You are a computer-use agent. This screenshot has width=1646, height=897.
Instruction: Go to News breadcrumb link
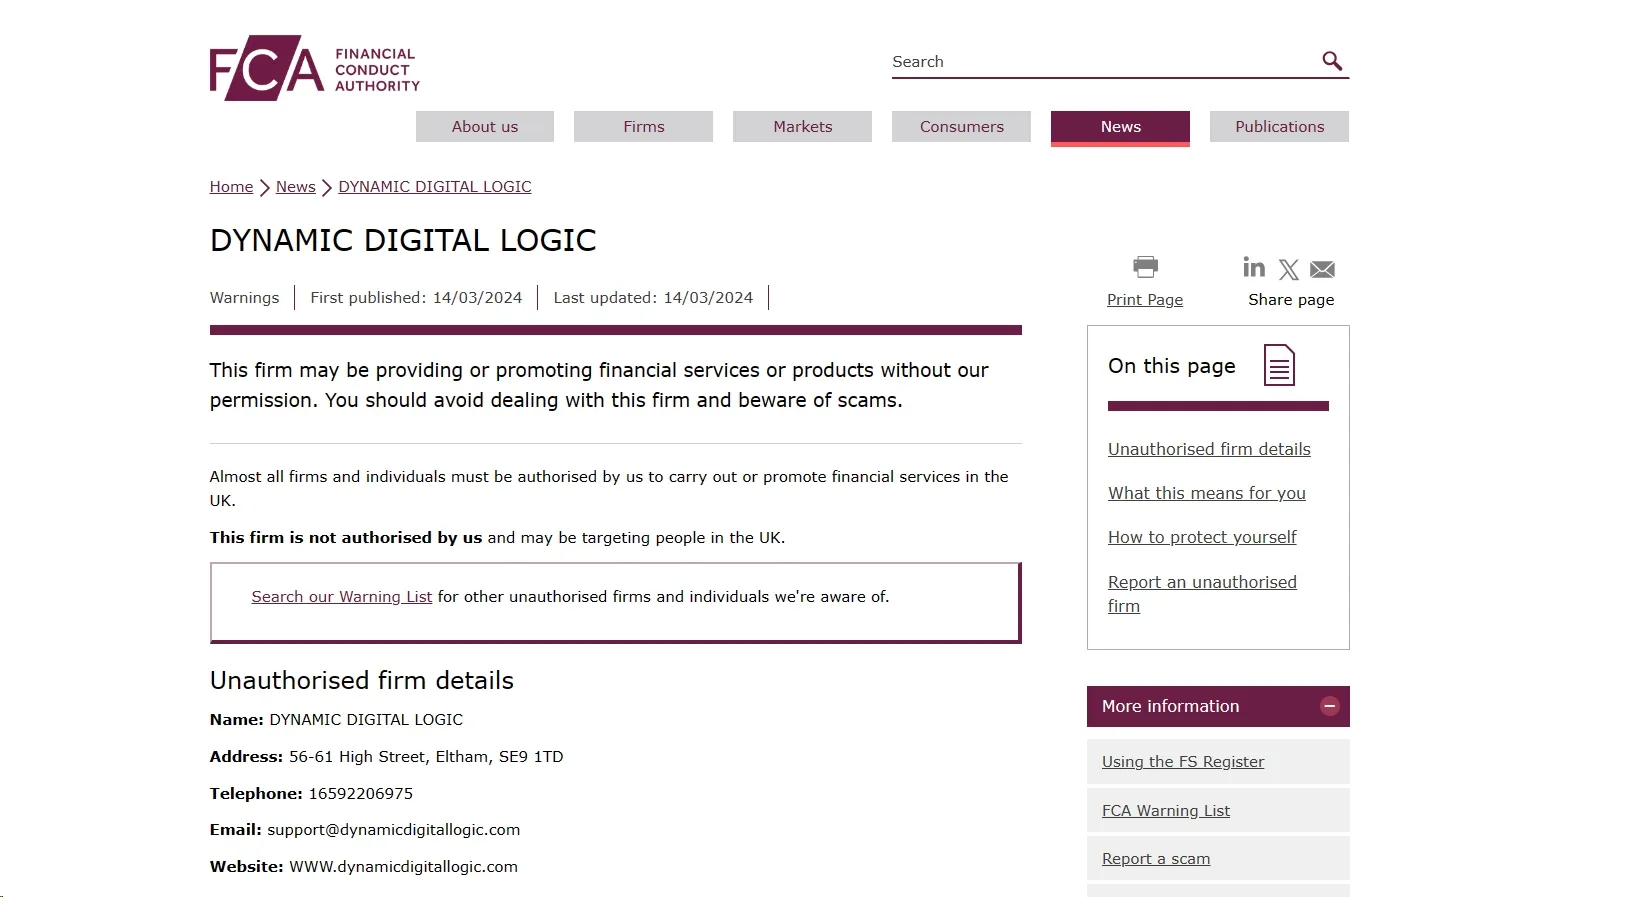[x=296, y=187]
